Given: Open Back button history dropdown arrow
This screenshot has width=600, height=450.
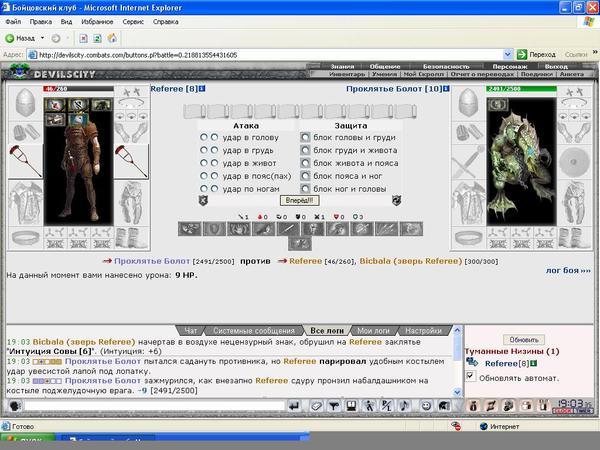Looking at the screenshot, I should pos(42,38).
